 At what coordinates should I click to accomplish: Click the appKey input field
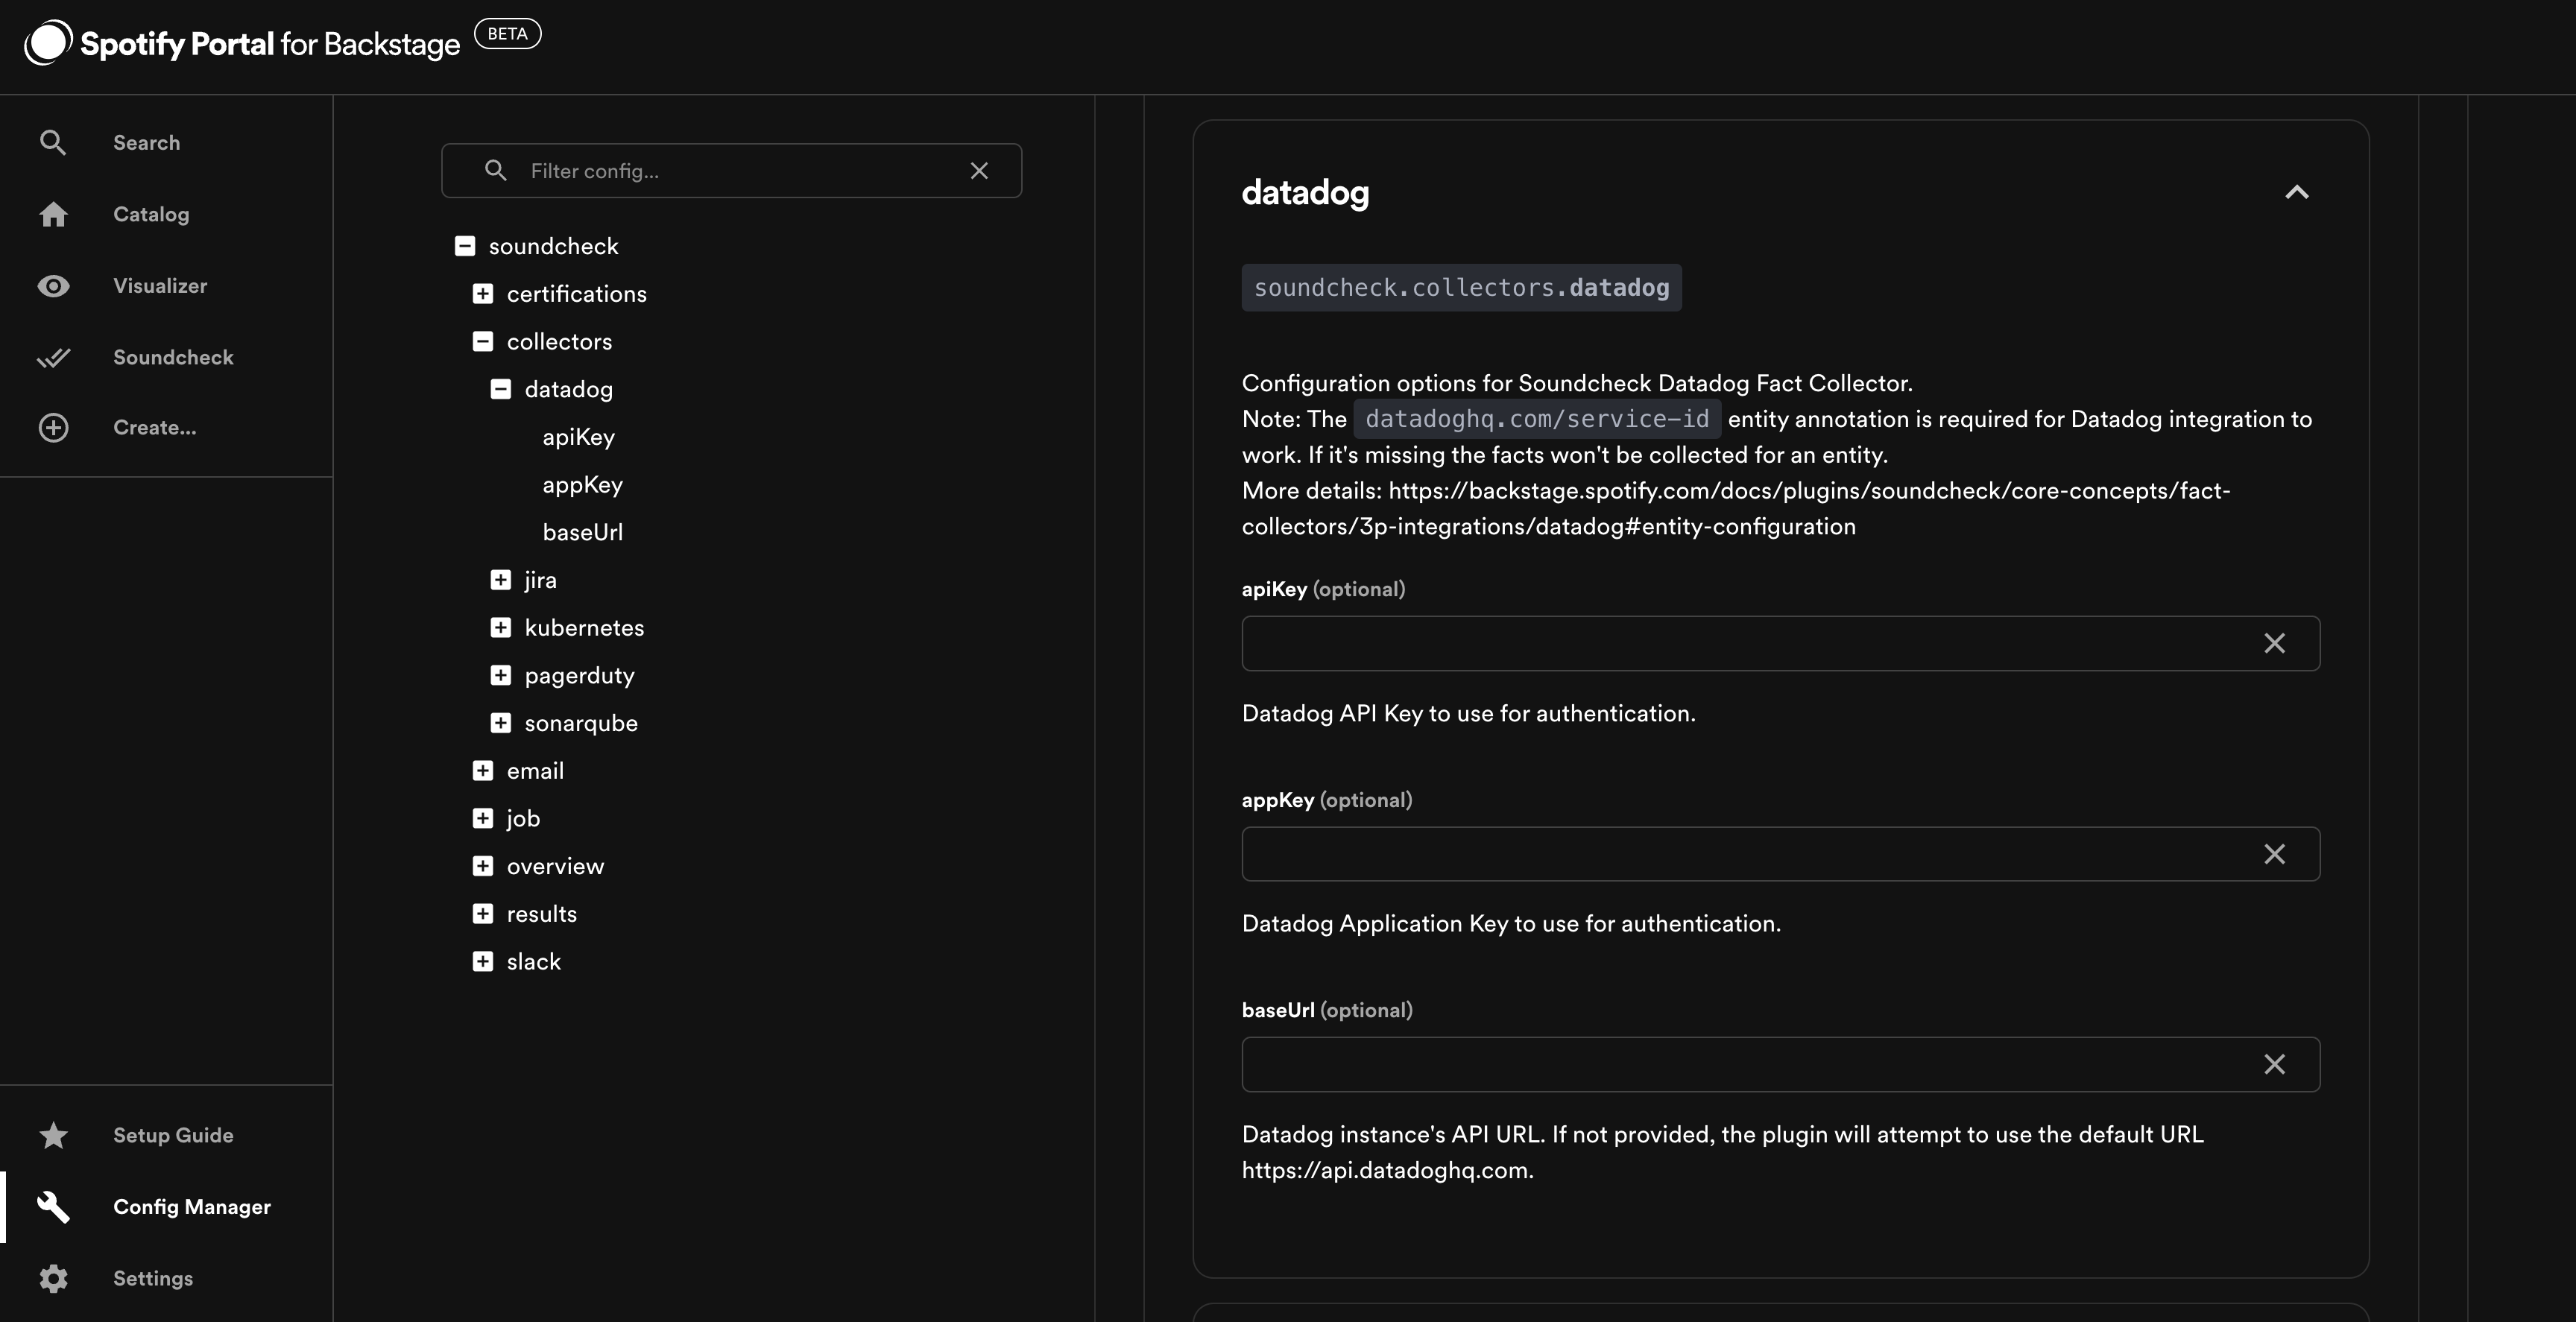tap(1780, 854)
